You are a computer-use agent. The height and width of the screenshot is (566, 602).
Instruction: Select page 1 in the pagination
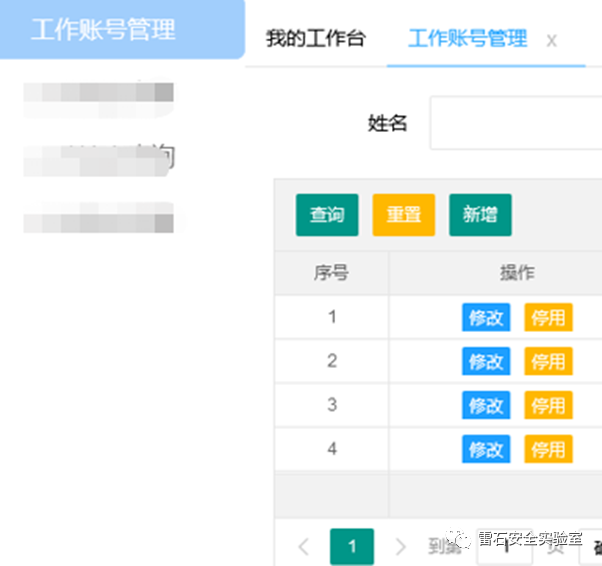(x=352, y=546)
